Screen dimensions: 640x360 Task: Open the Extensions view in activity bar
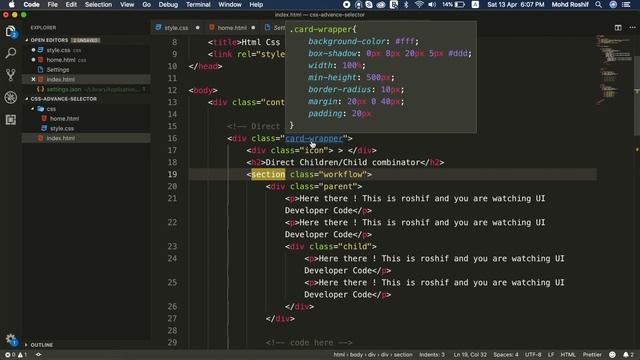(x=11, y=119)
